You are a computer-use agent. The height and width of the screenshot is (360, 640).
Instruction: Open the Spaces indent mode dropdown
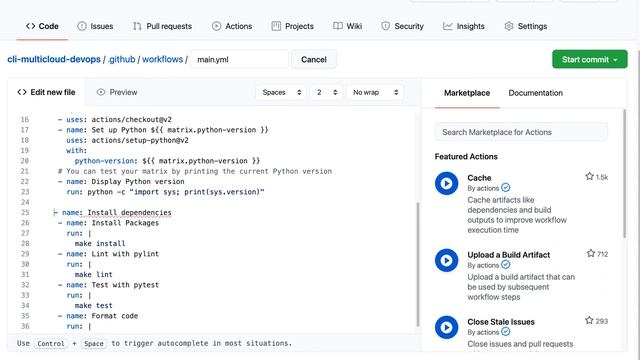pos(281,92)
